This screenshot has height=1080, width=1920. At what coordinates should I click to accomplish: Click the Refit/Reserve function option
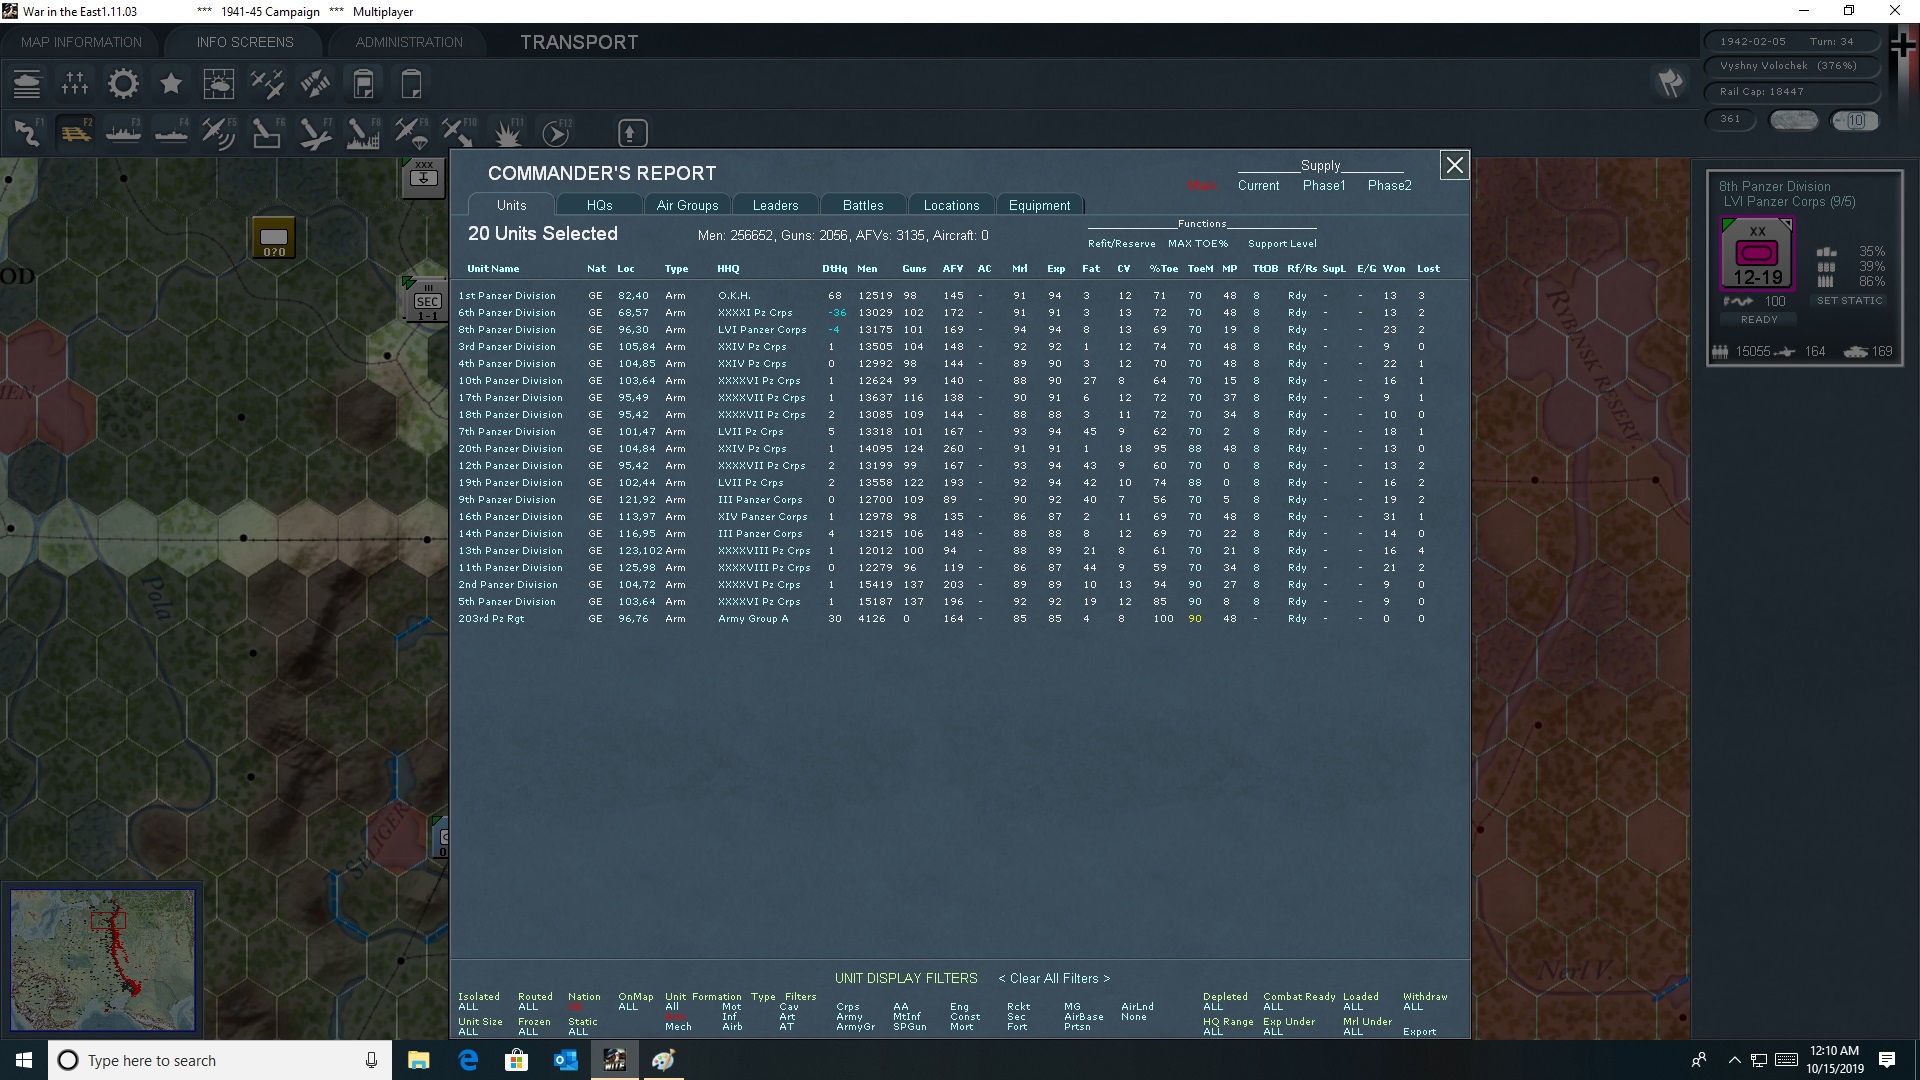click(x=1120, y=243)
